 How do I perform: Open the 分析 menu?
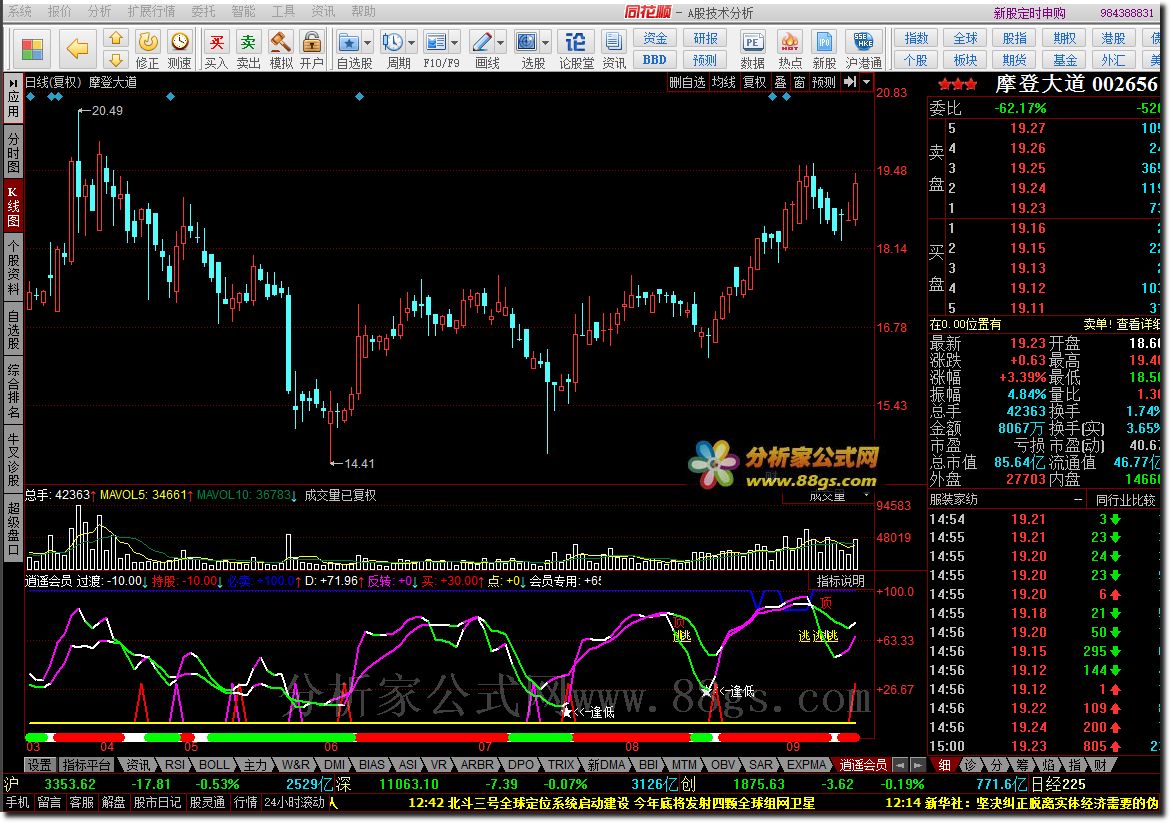[x=99, y=11]
